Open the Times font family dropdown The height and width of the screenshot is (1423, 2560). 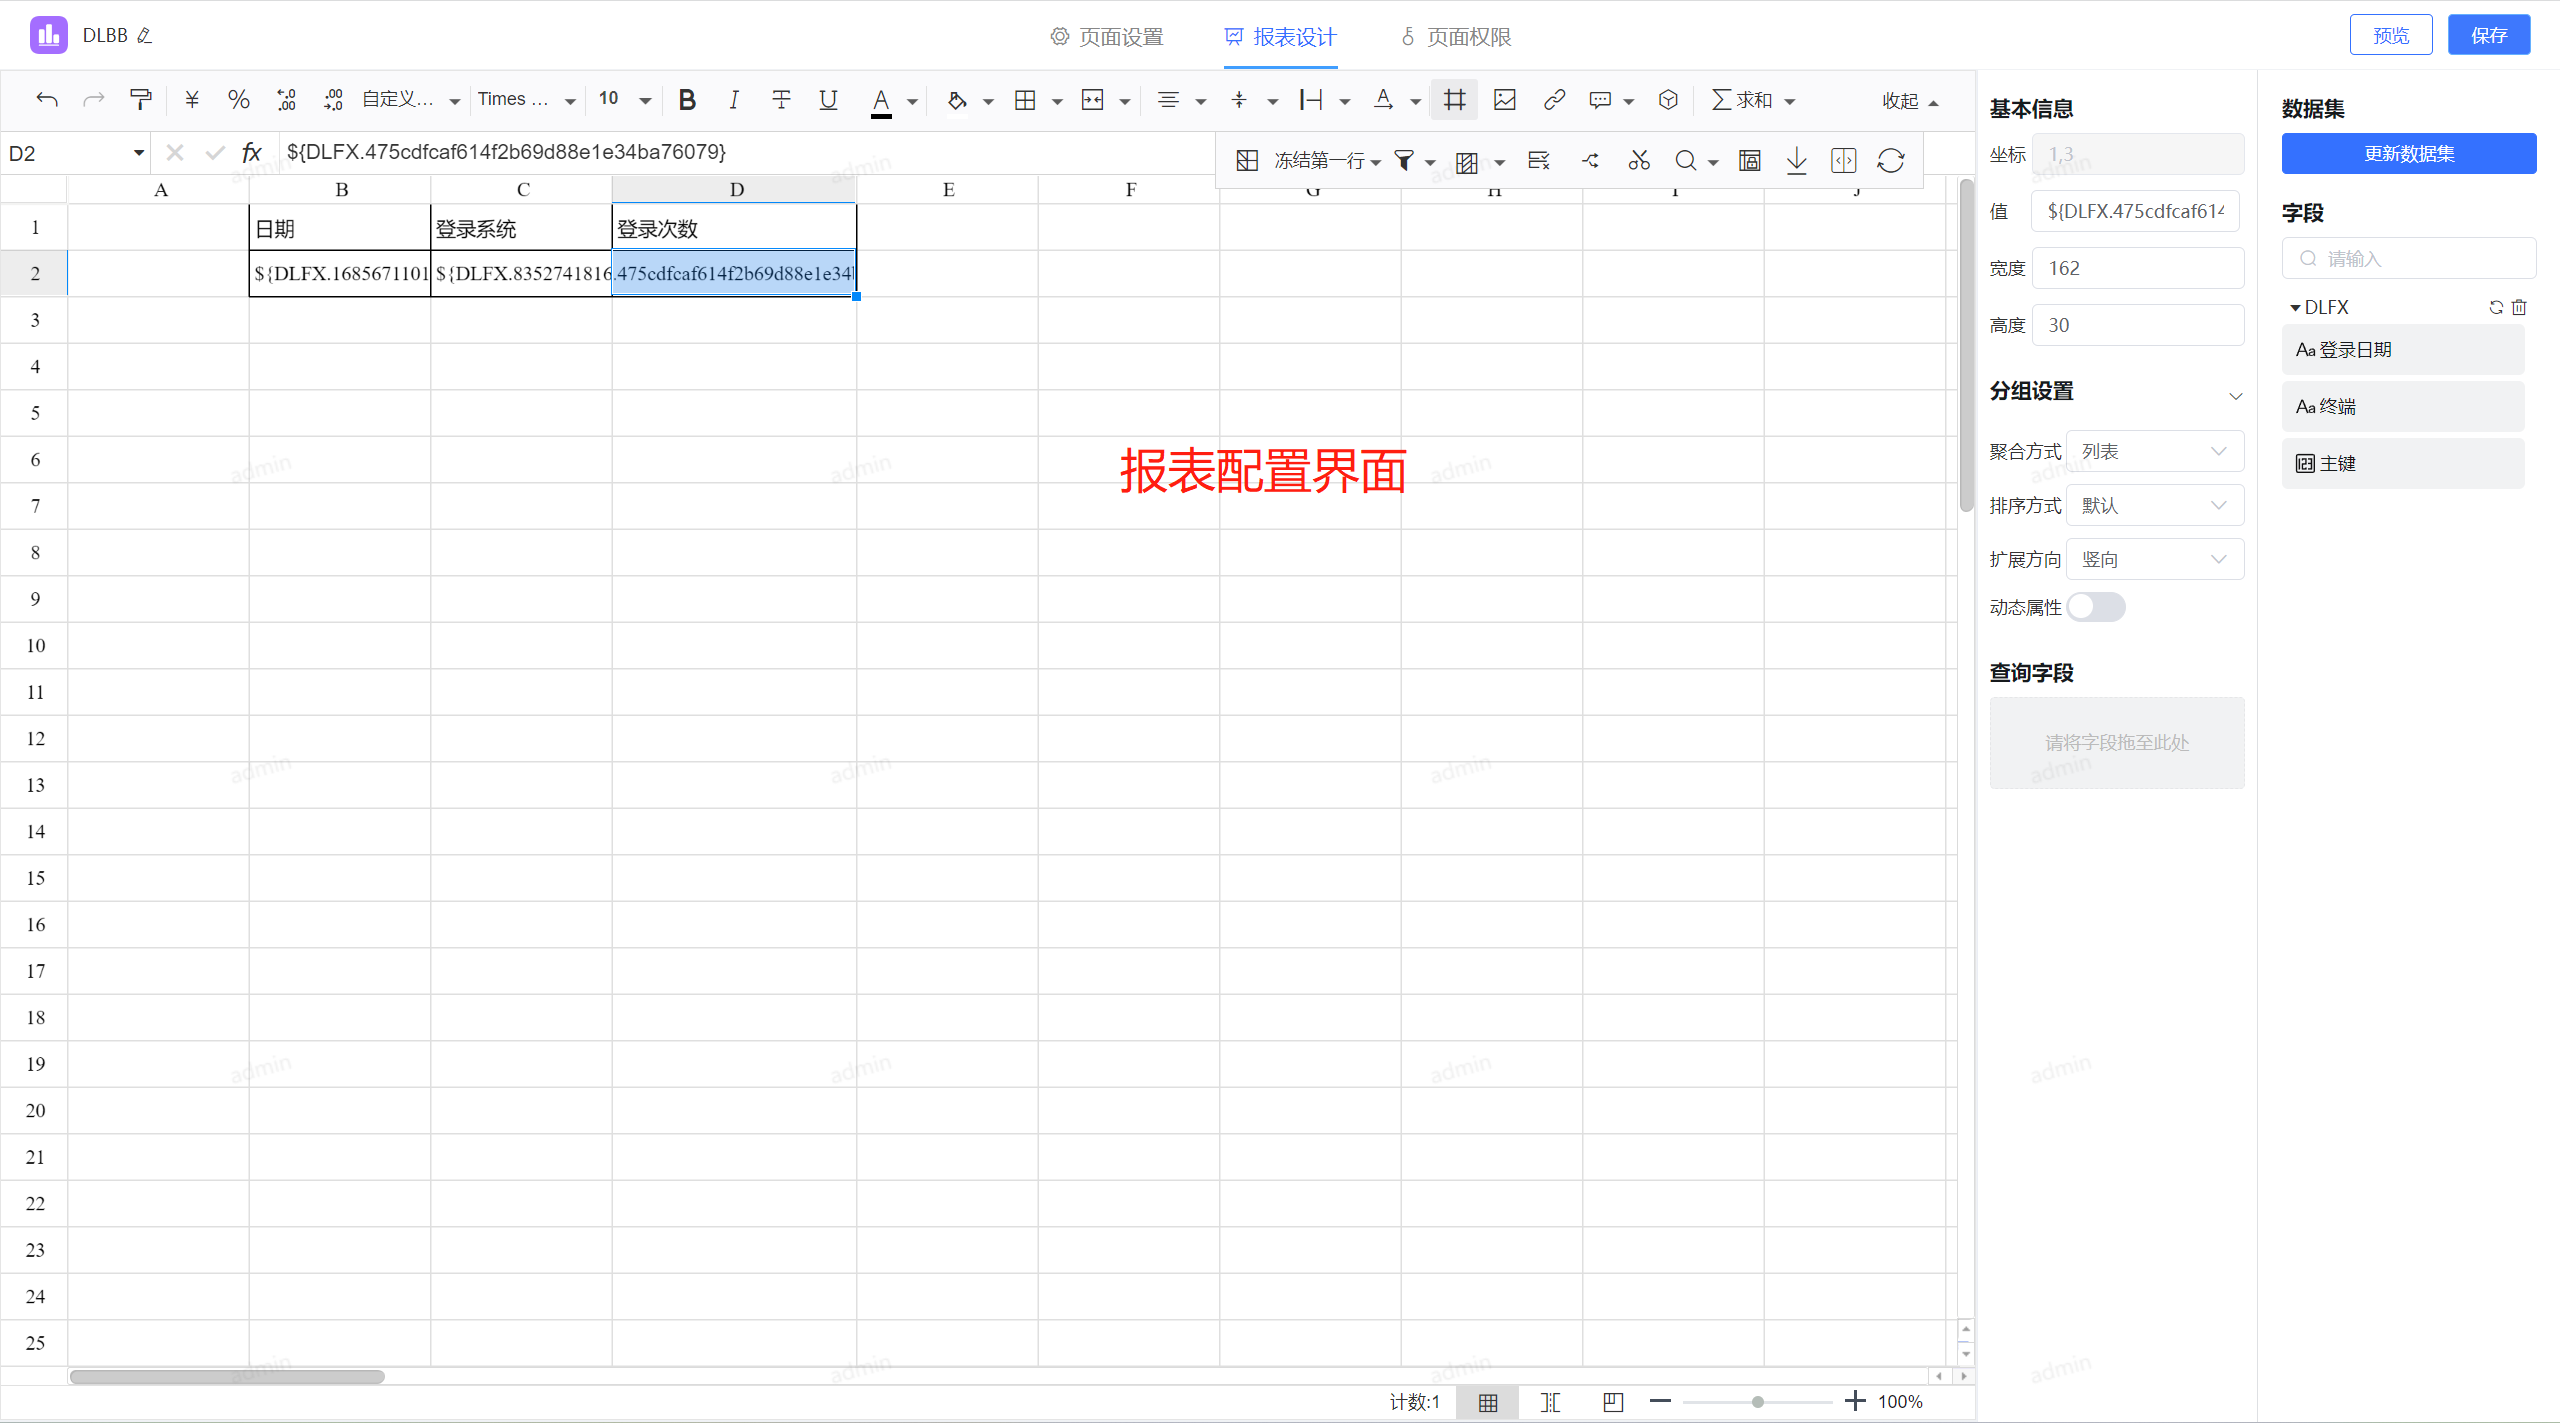(526, 100)
